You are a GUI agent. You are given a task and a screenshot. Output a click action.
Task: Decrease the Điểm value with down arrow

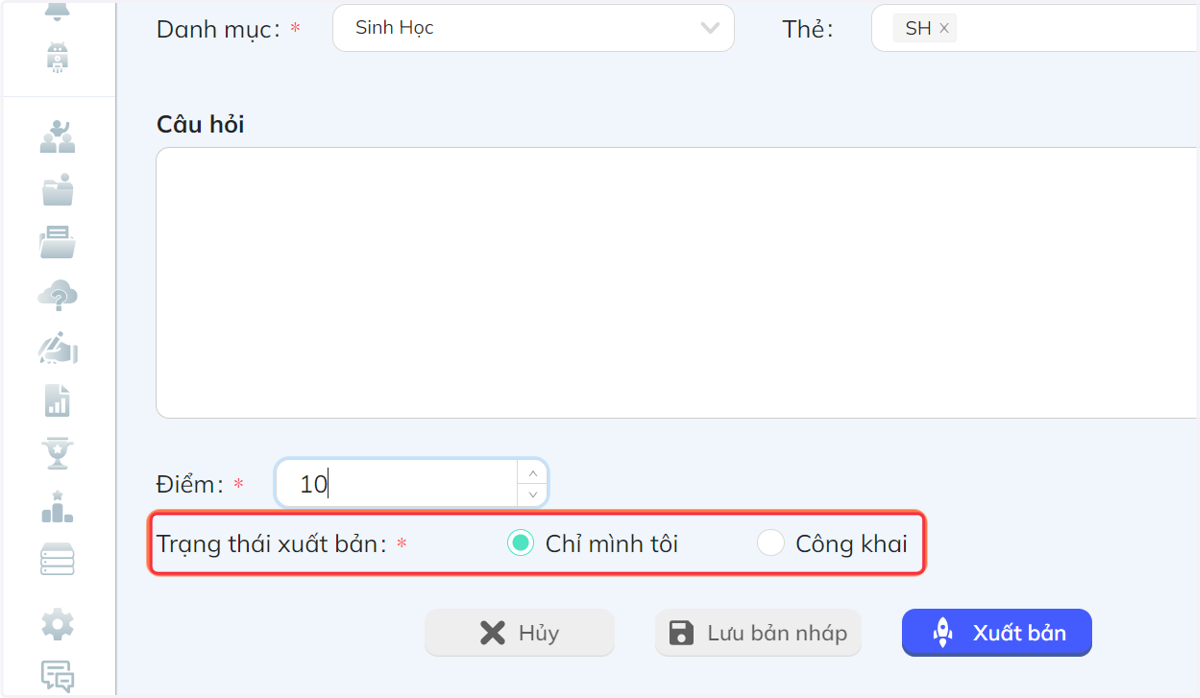(x=532, y=494)
